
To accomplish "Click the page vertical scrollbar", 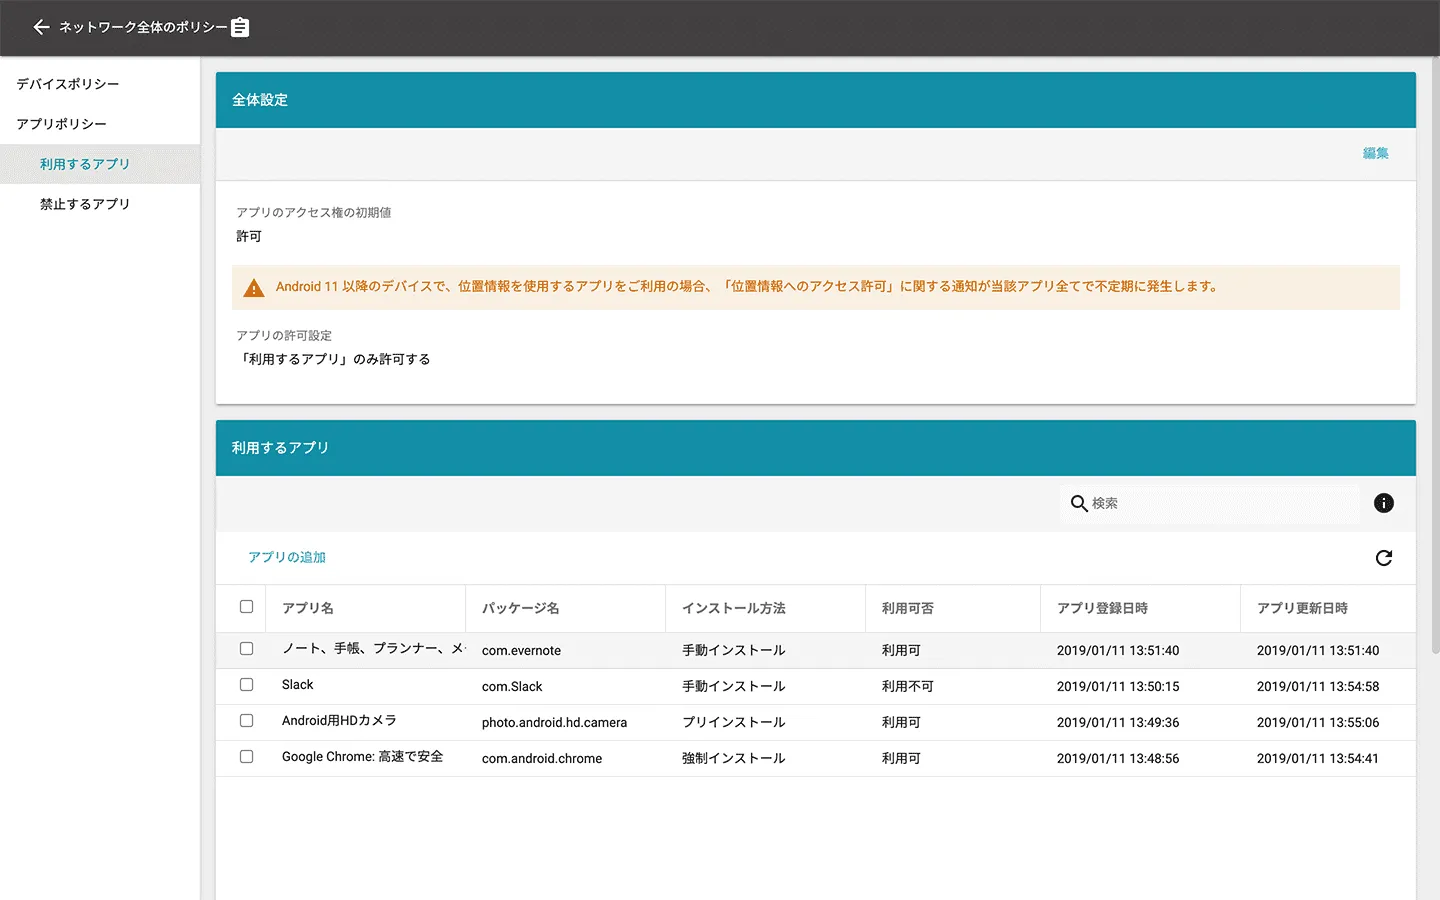I will [1436, 355].
